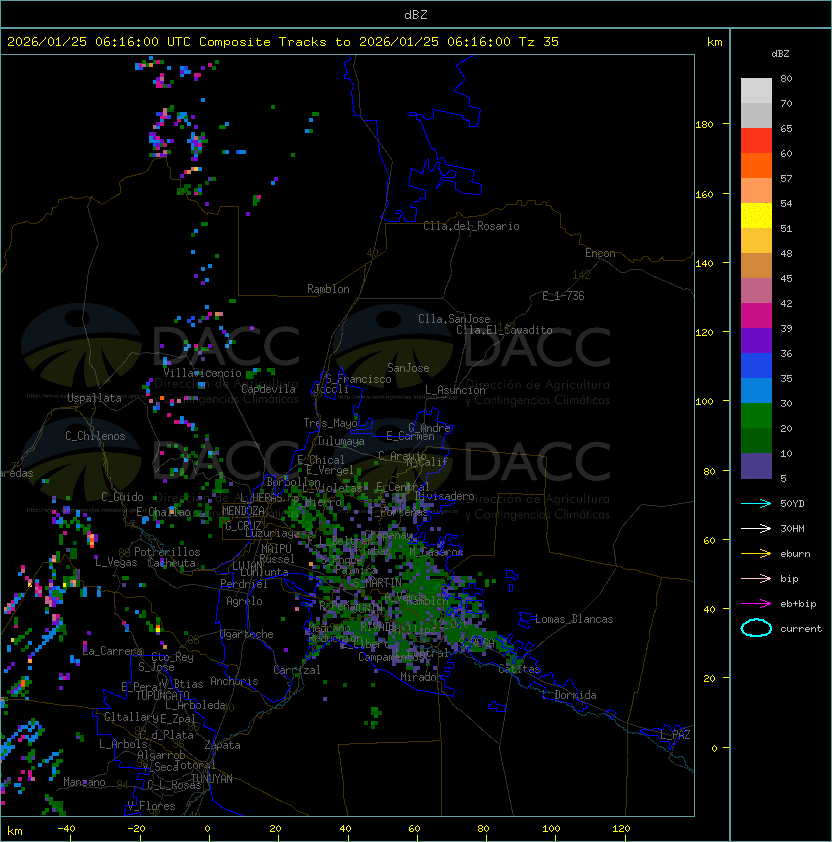832x842 pixels.
Task: Click the cyan 'current' ellipse symbol
Action: point(756,628)
